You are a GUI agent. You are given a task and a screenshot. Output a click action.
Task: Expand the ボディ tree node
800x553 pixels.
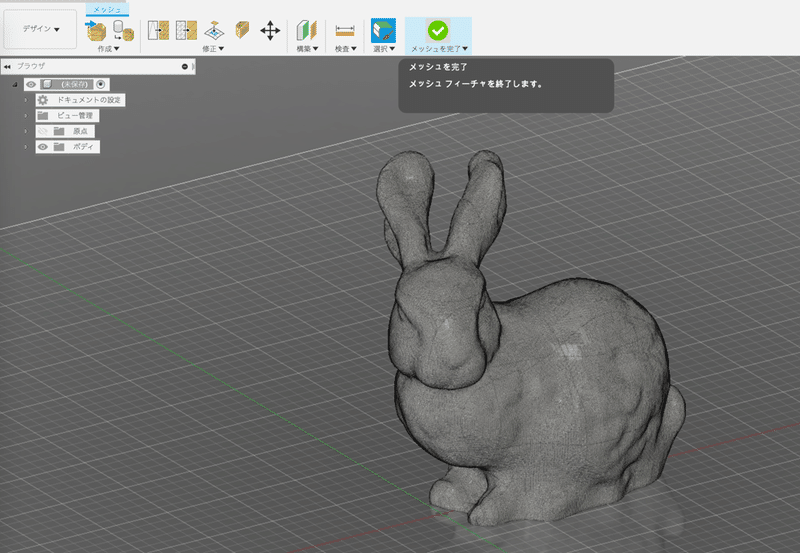26,147
